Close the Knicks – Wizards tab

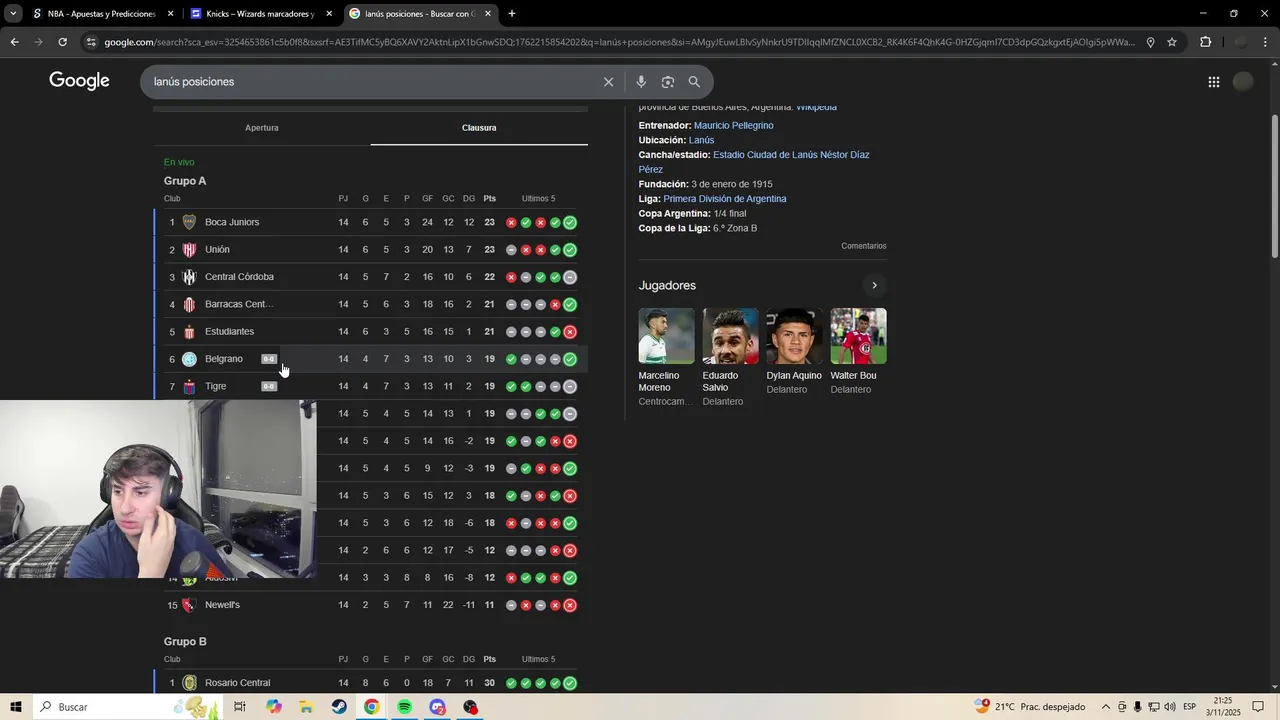pyautogui.click(x=329, y=14)
